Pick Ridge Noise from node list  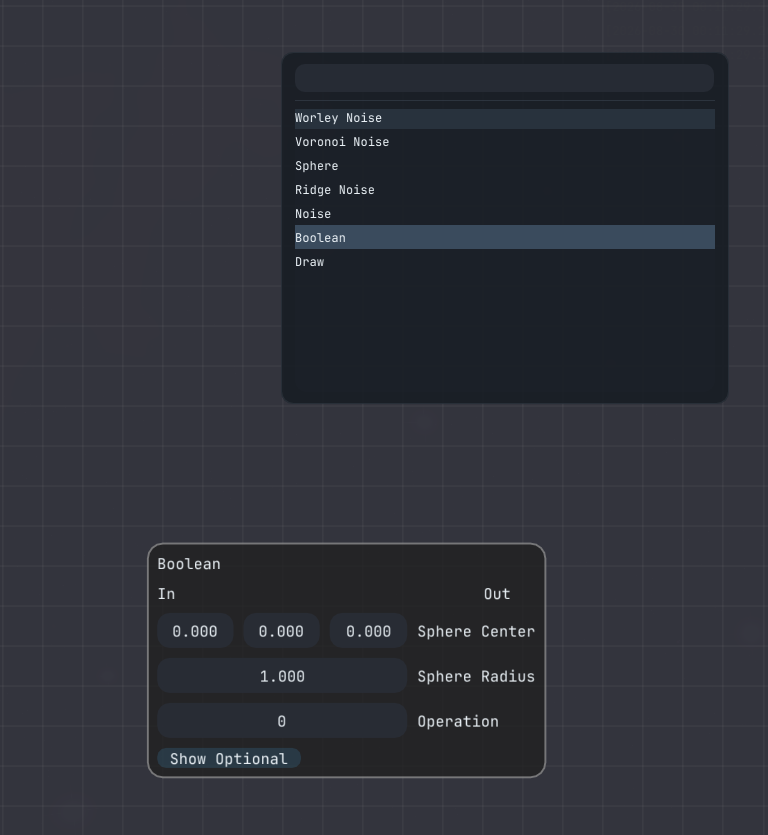point(505,190)
